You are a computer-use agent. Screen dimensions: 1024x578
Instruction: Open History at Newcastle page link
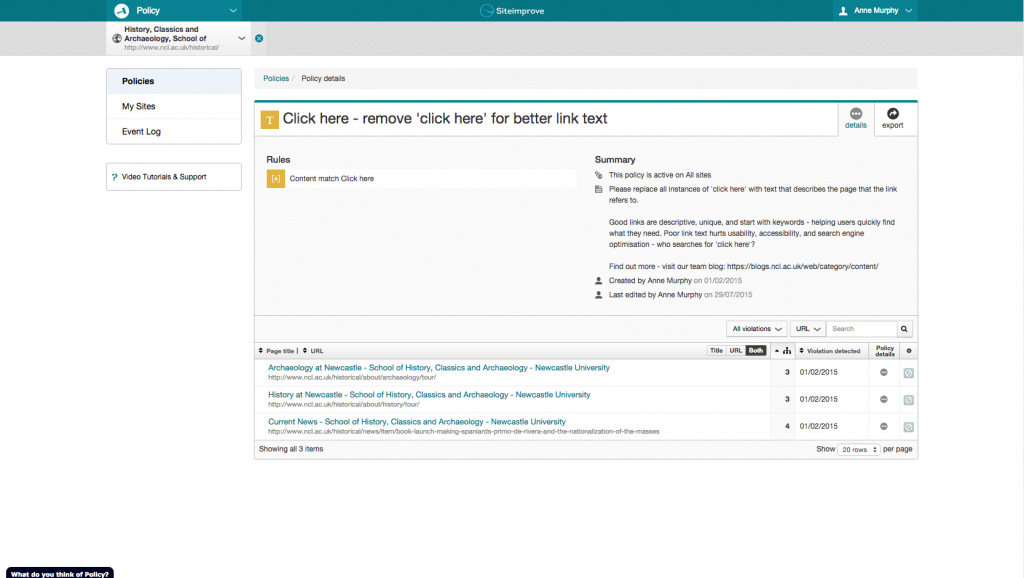[429, 395]
